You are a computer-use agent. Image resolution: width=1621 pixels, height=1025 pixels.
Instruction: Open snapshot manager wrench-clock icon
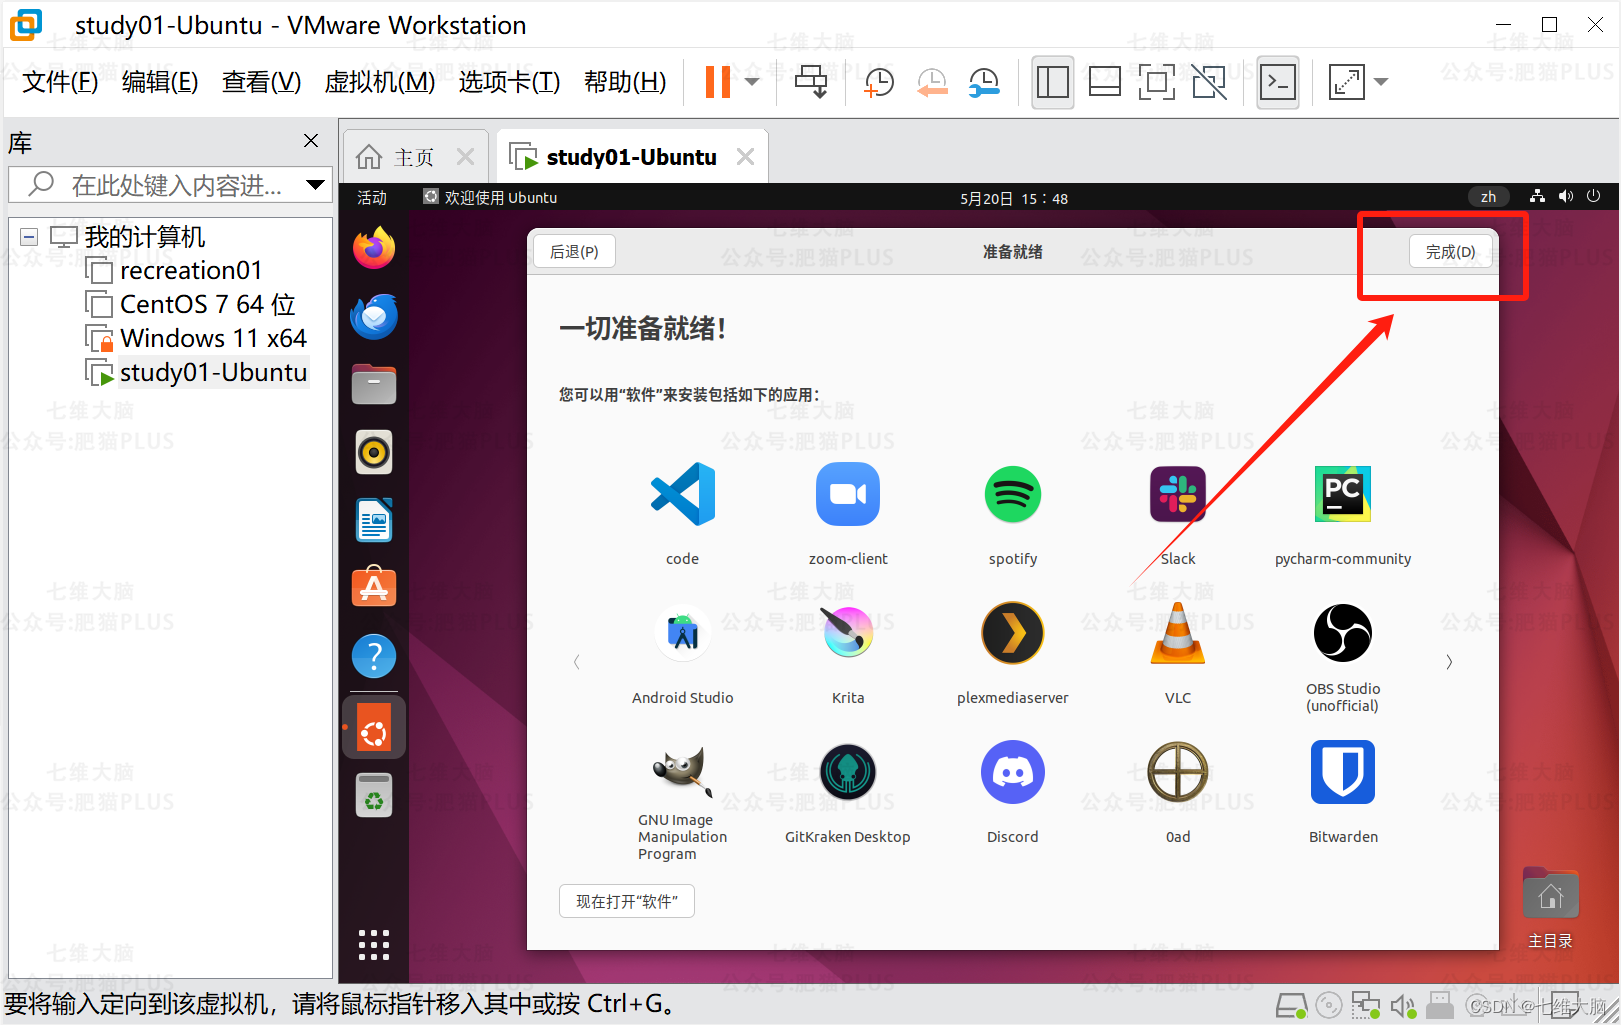tap(984, 82)
